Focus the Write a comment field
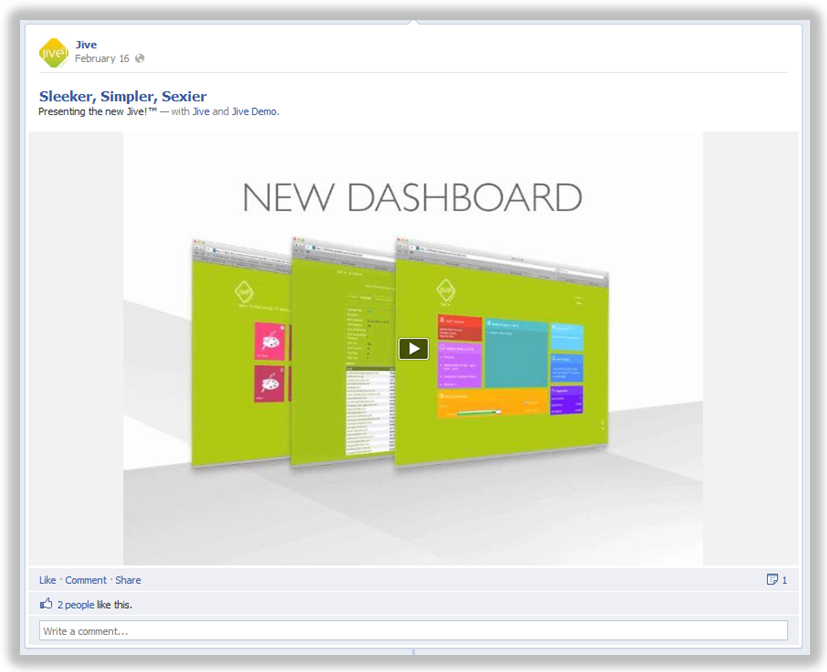Screen dimensions: 827x672 [414, 631]
